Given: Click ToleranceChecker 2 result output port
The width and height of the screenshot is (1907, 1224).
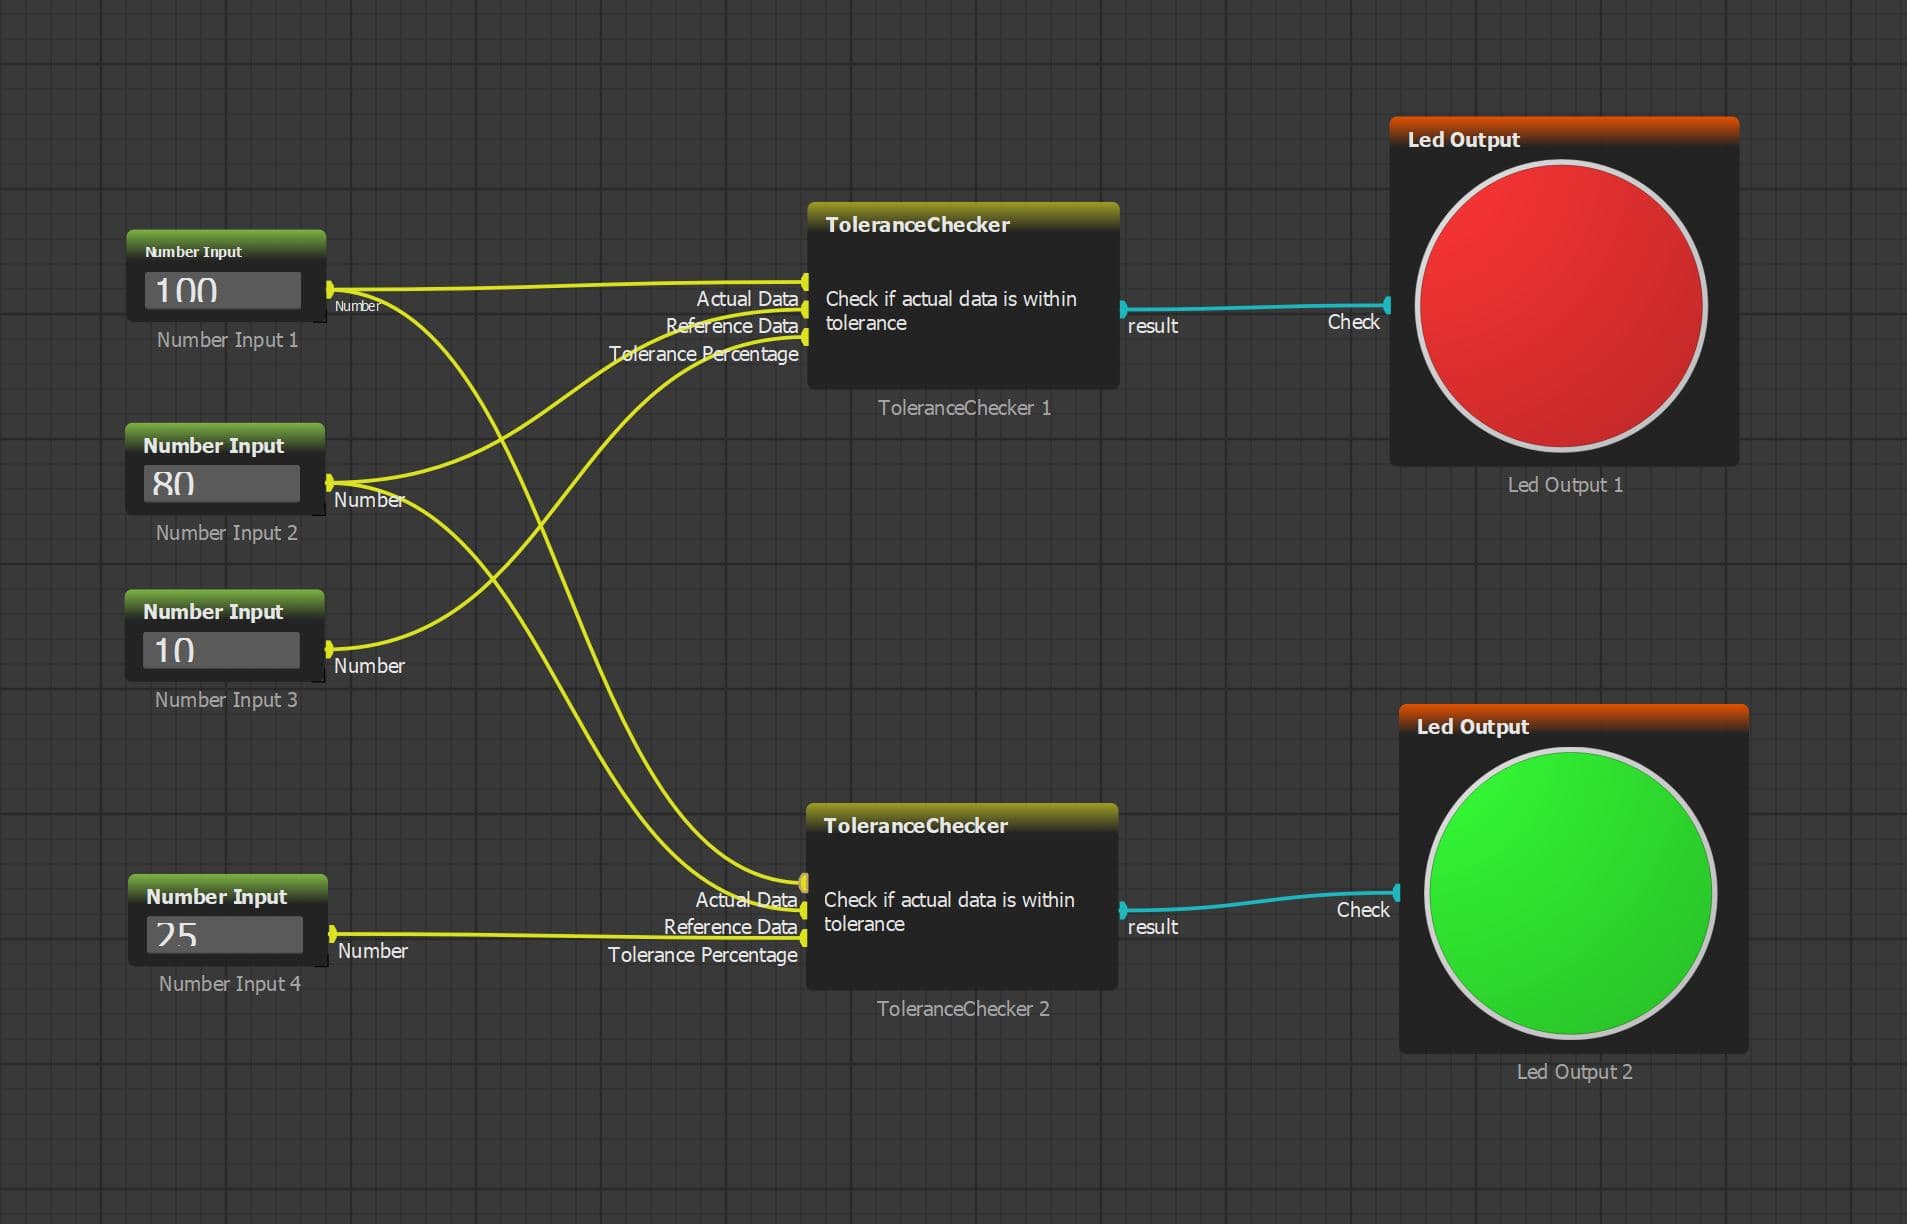Looking at the screenshot, I should (x=1123, y=910).
